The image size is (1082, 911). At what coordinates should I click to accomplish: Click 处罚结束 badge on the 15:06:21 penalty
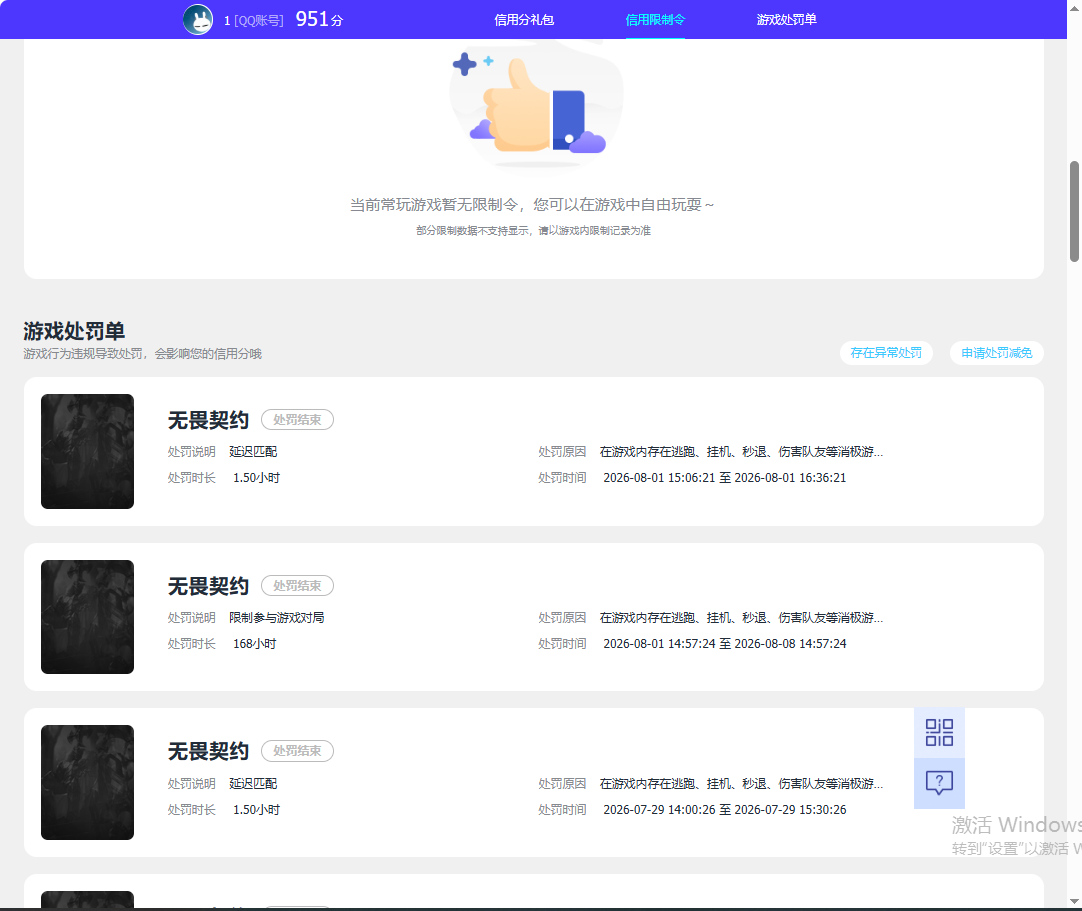coord(297,420)
